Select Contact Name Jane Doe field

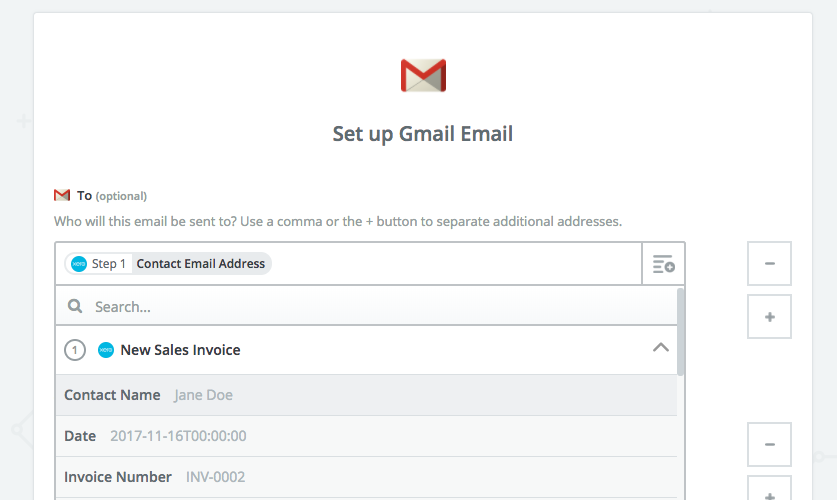[366, 395]
